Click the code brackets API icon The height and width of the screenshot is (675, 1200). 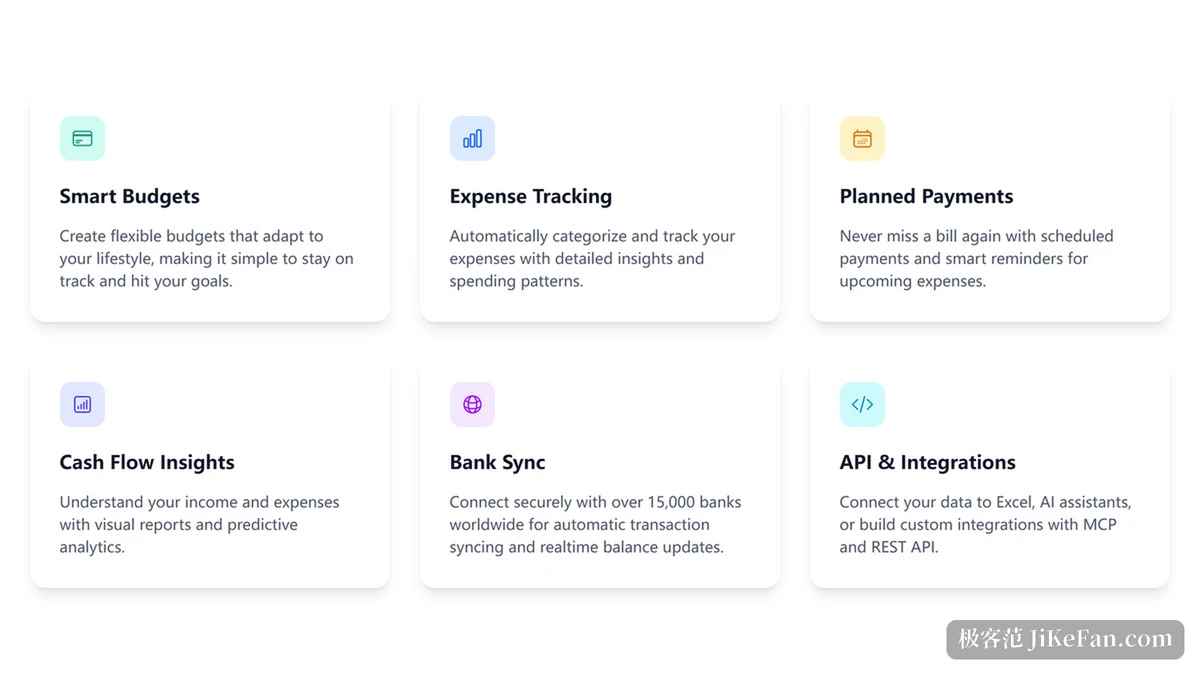[x=862, y=404]
